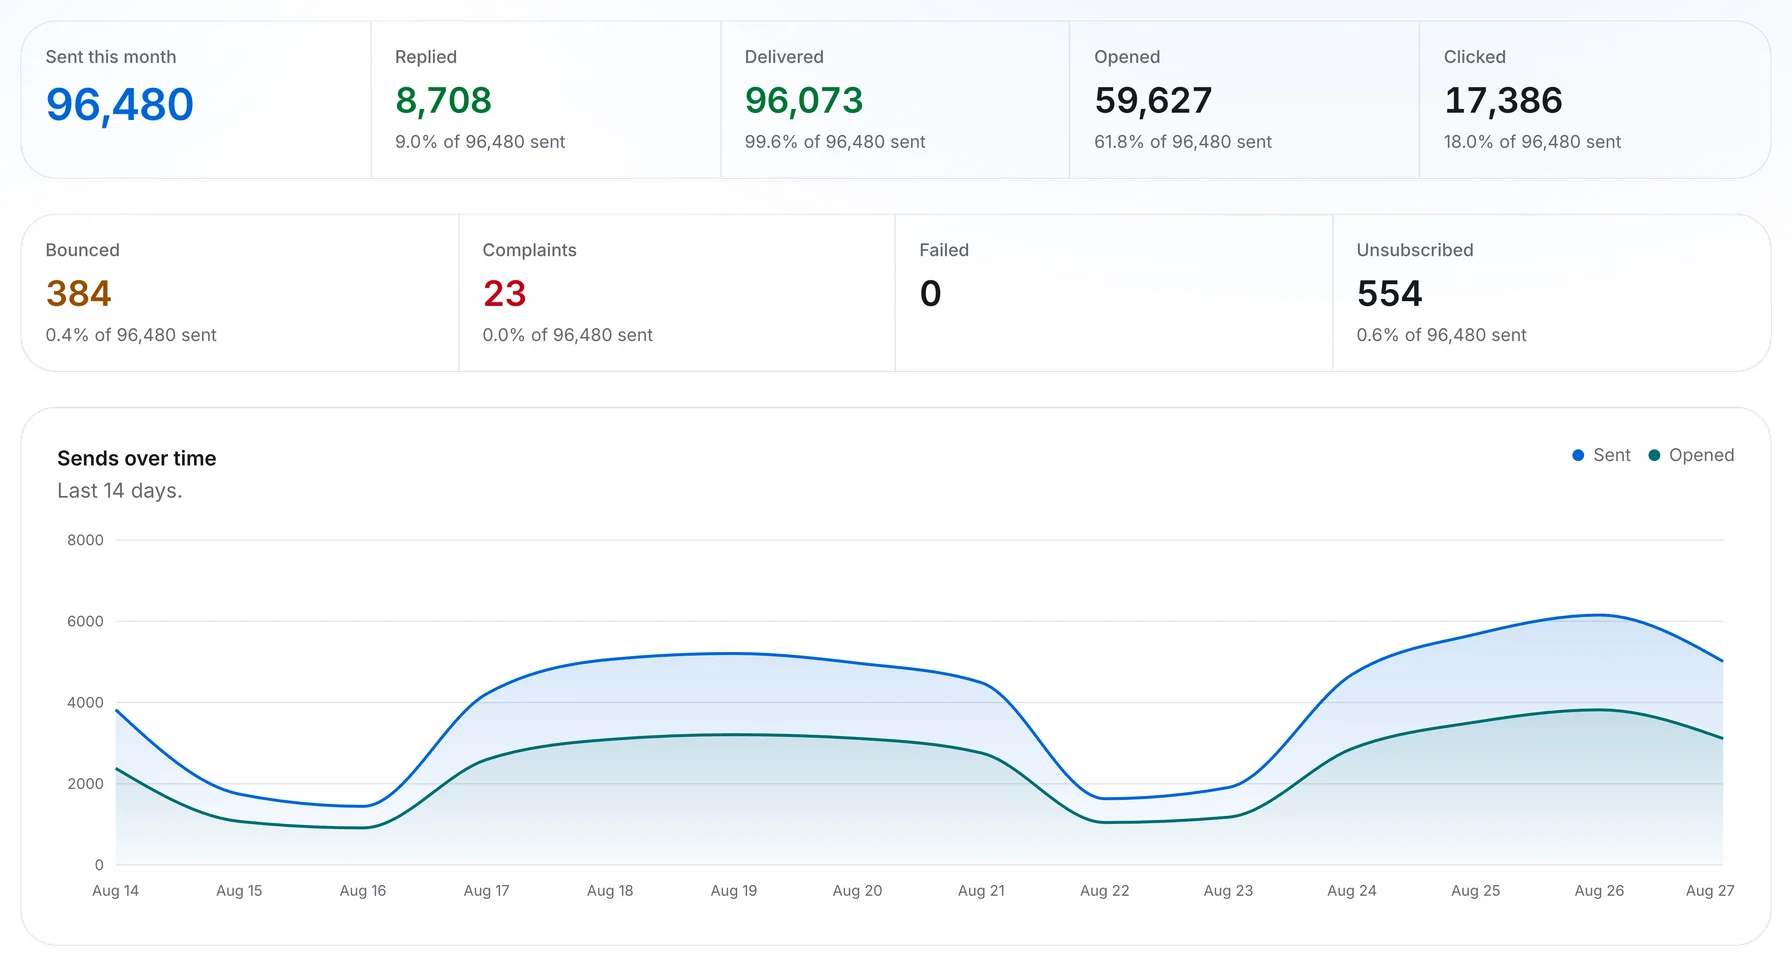Image resolution: width=1792 pixels, height=966 pixels.
Task: Click the "Sends over time" chart title
Action: pos(137,458)
